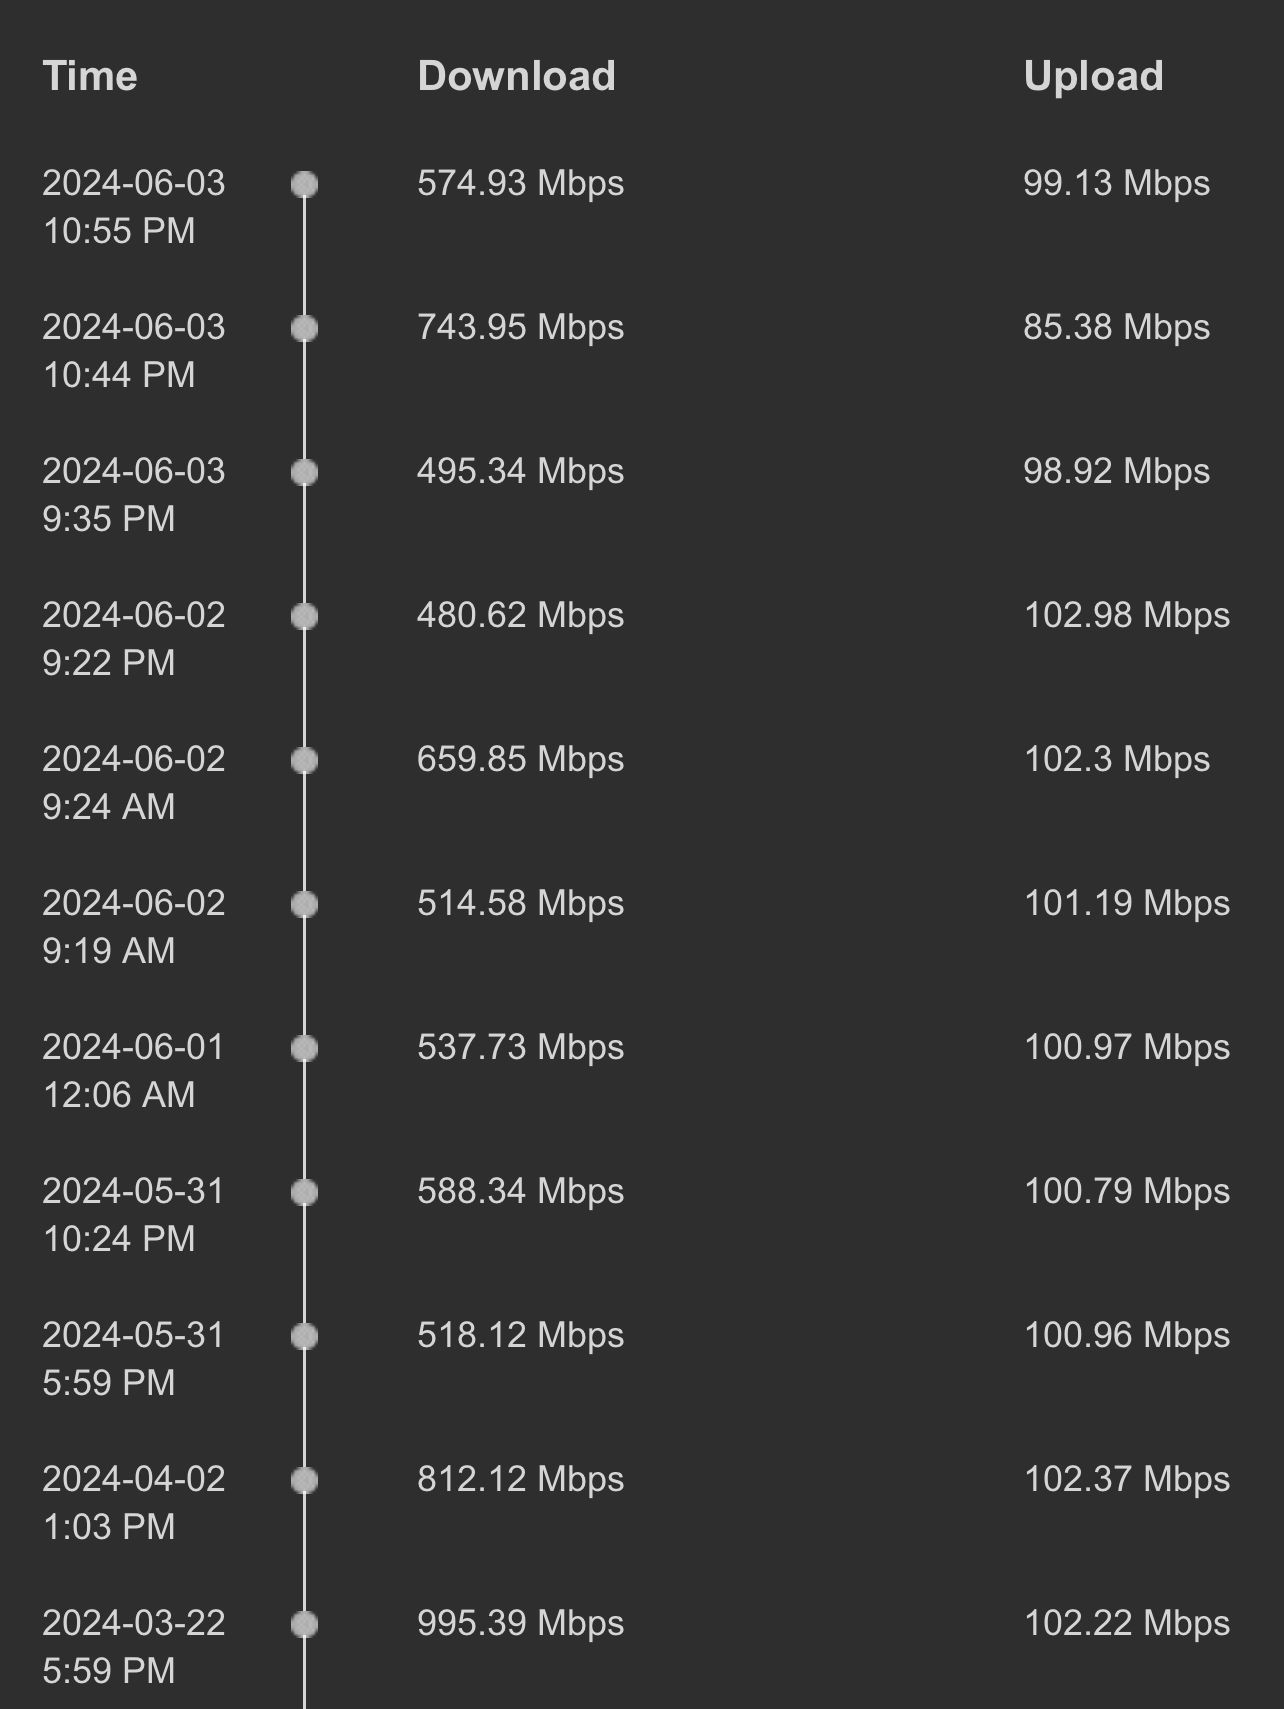Click the timeline dot for 2024-06-03 10:55 PM
The width and height of the screenshot is (1284, 1709).
click(304, 185)
